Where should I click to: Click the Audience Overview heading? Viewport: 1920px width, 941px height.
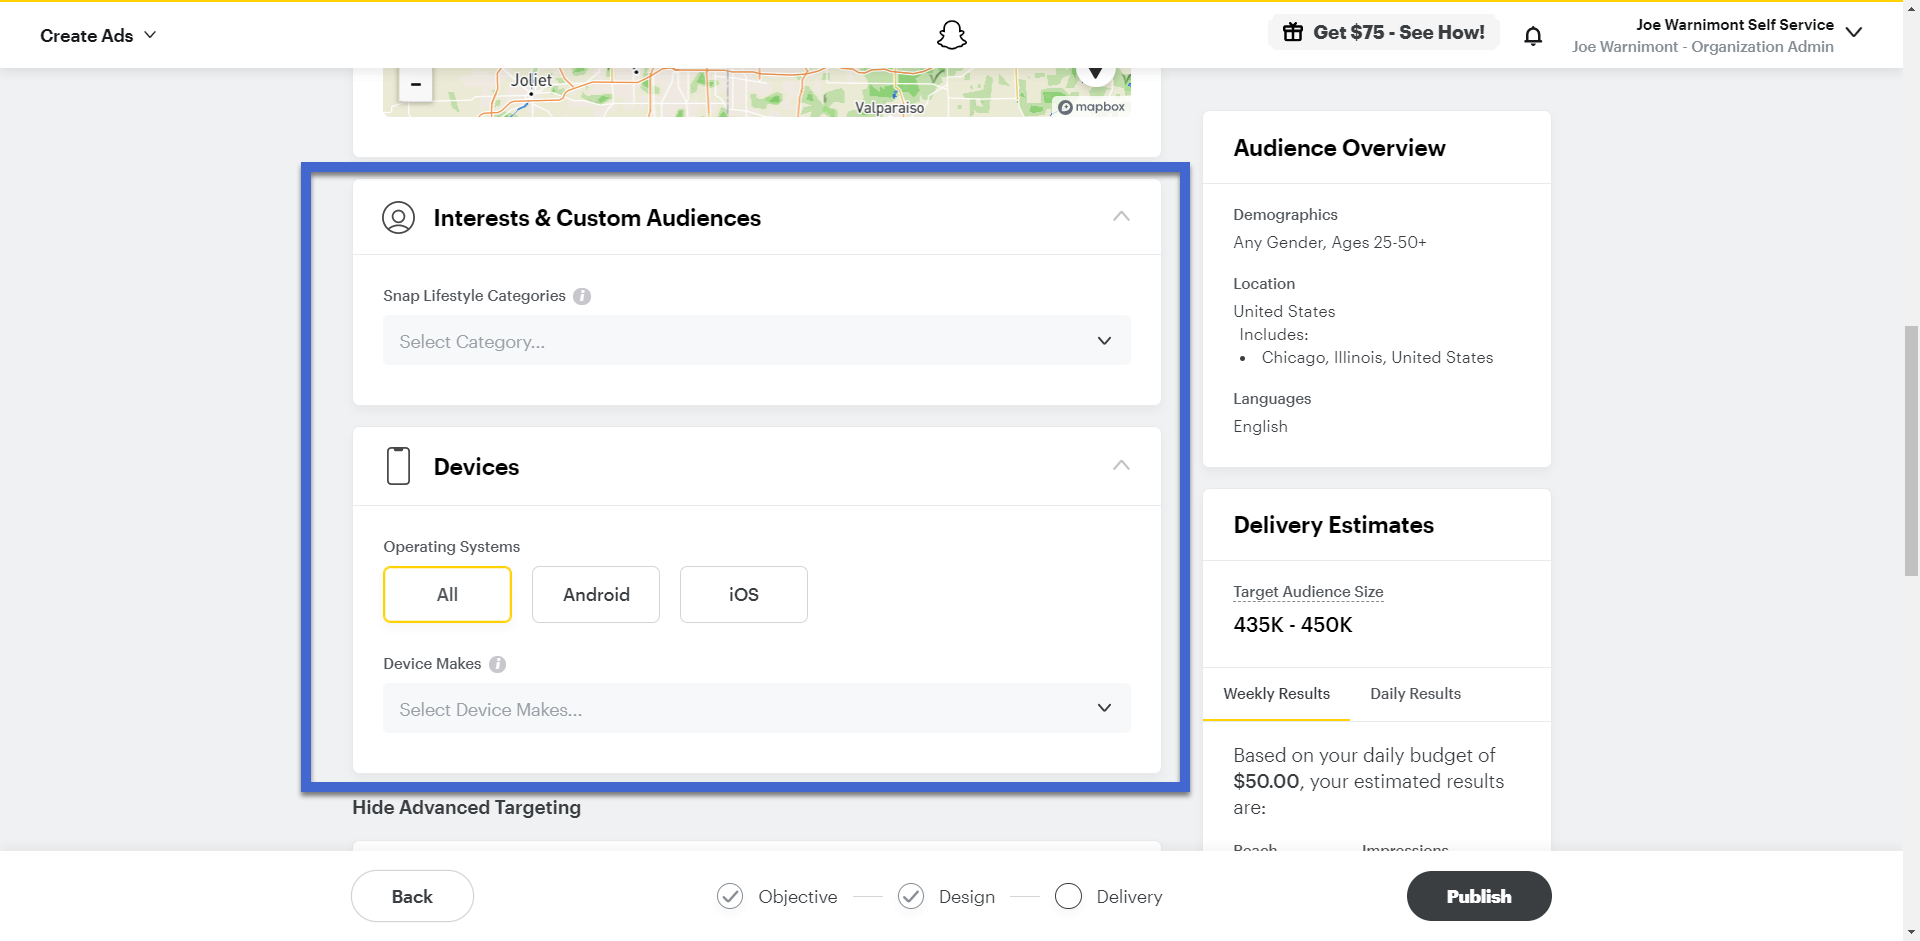pos(1339,148)
